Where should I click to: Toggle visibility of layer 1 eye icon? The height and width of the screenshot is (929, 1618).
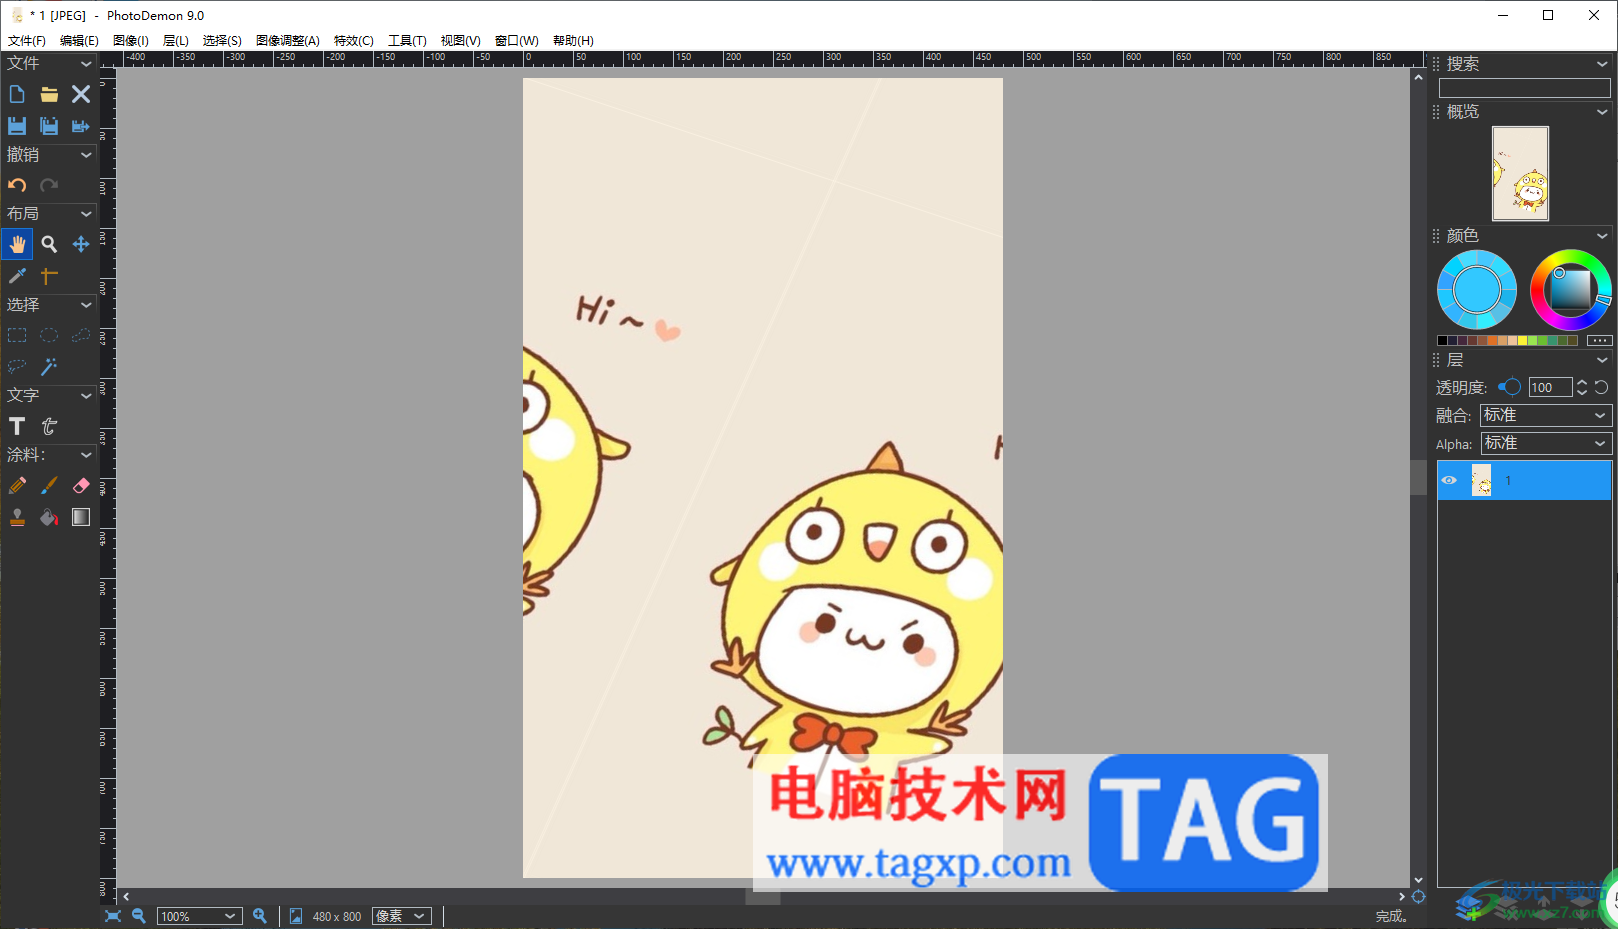tap(1449, 480)
